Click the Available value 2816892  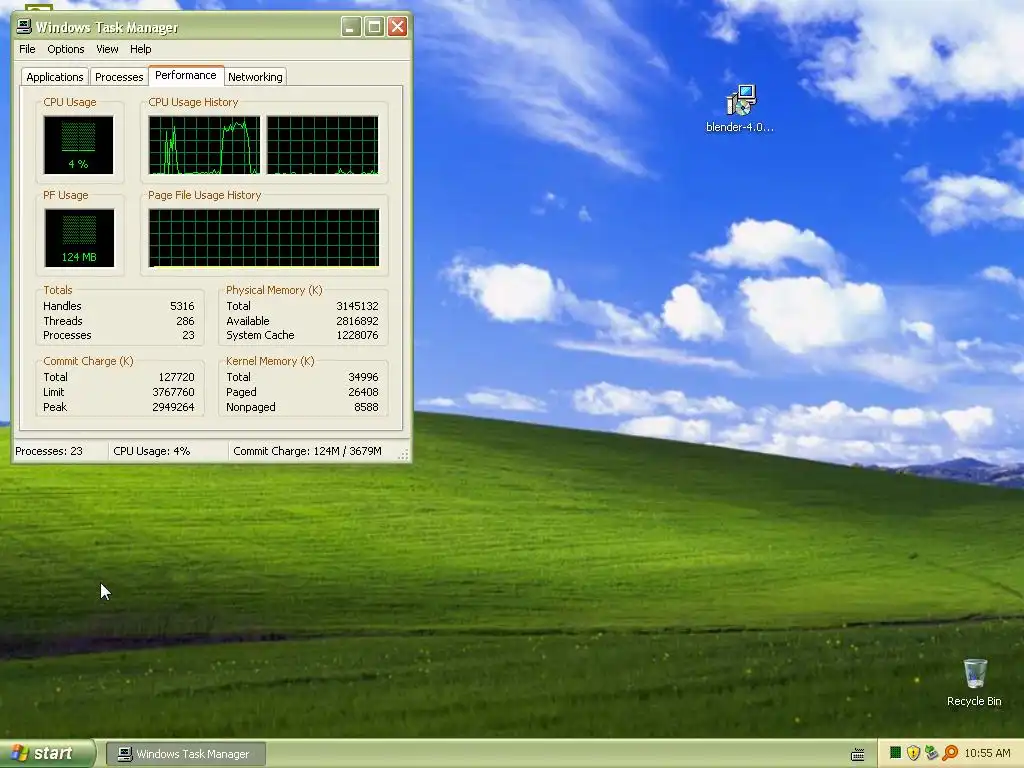357,321
